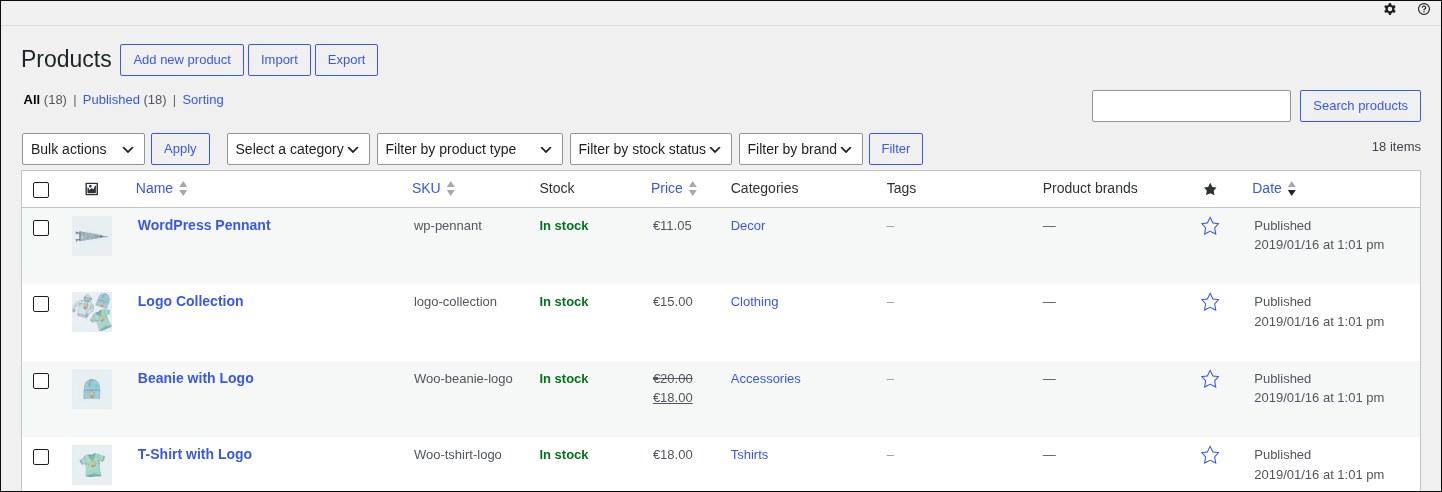Click In stock status for Logo Collection
The width and height of the screenshot is (1442, 492).
564,302
